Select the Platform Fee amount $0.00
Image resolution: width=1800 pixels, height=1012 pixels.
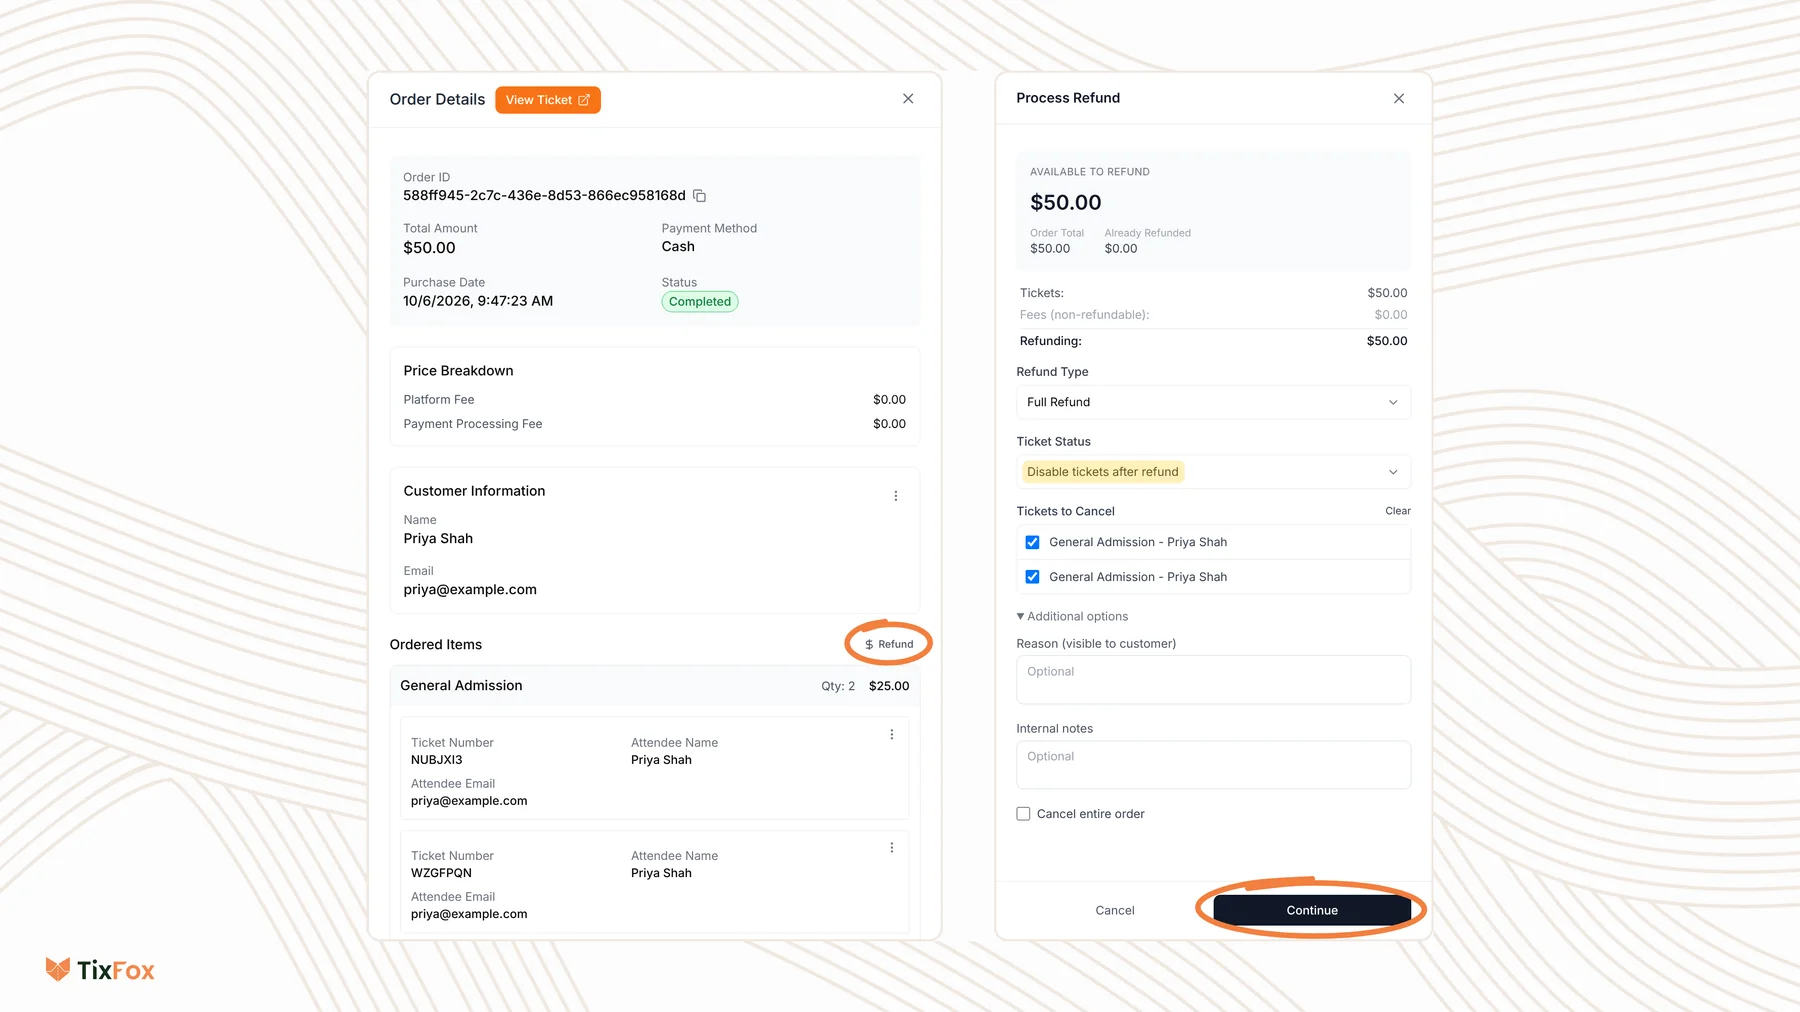[x=889, y=400]
